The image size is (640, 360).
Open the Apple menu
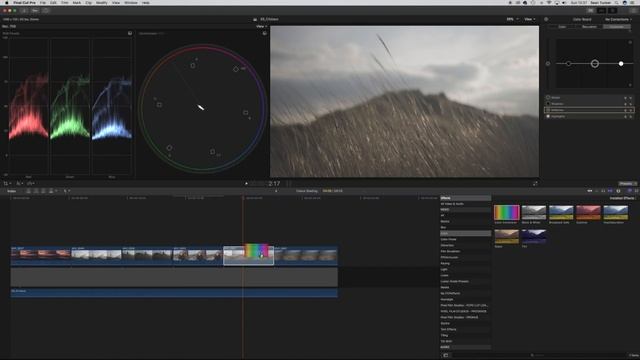[7, 2]
